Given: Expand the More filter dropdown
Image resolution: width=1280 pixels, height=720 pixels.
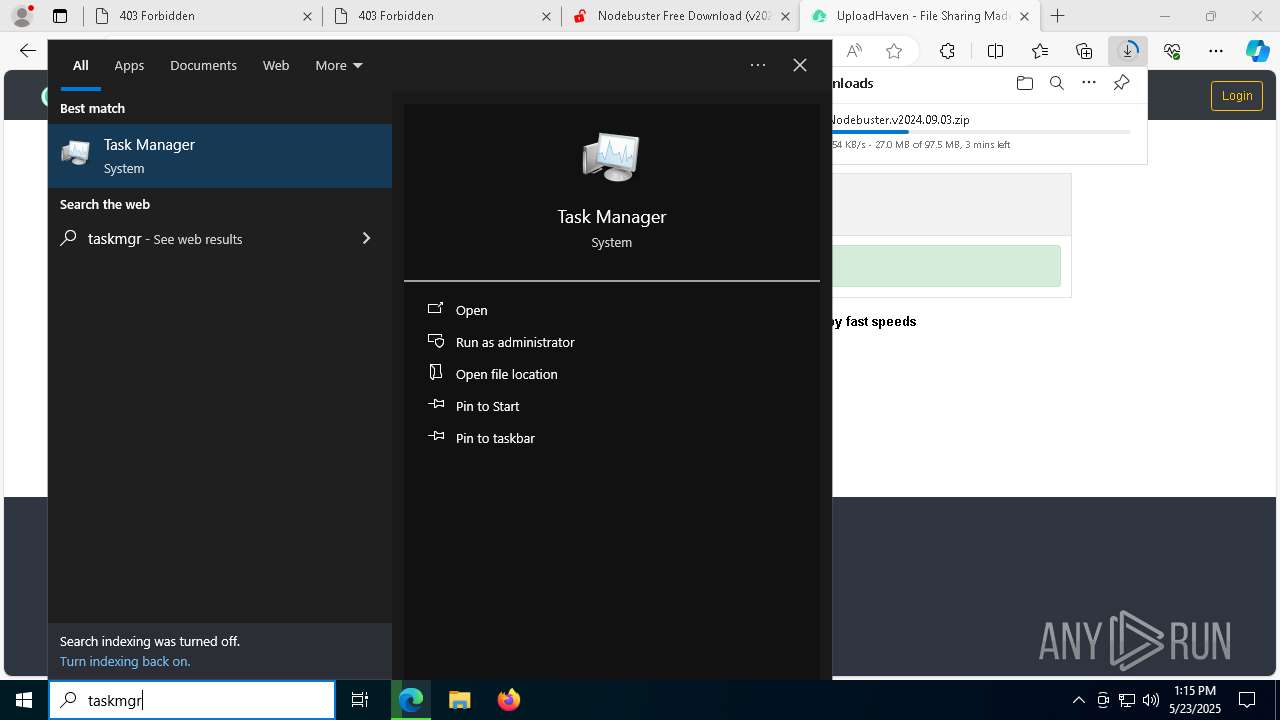Looking at the screenshot, I should 339,65.
